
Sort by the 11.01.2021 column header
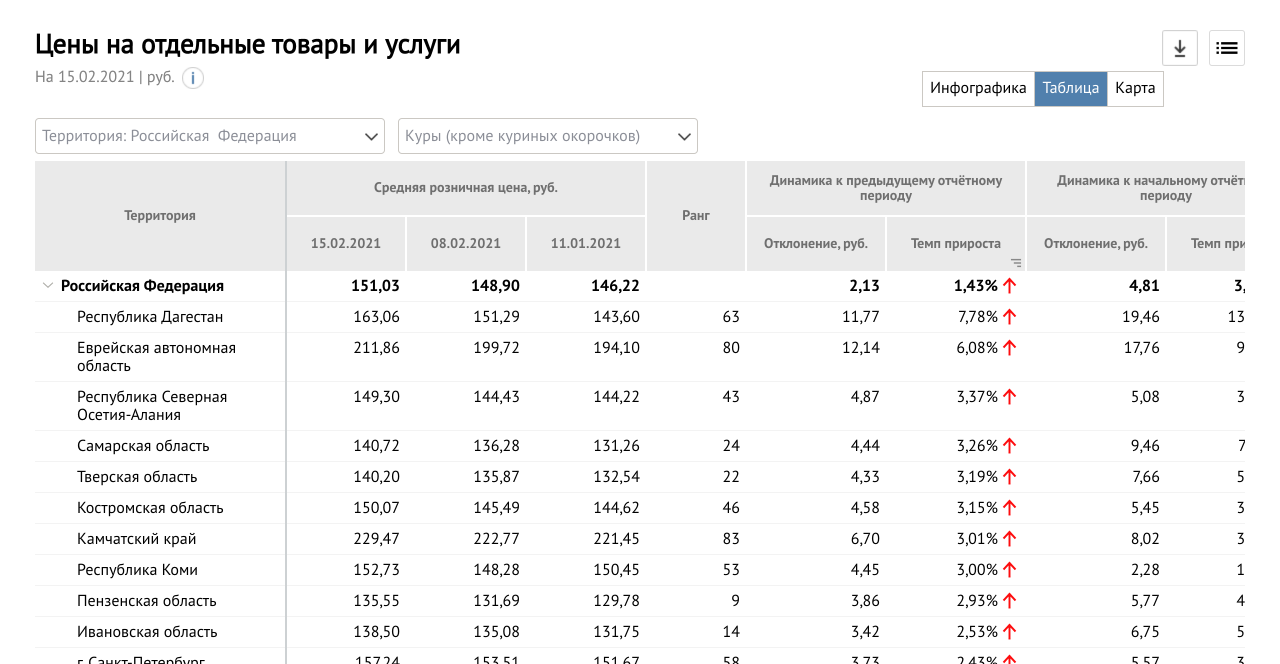pos(586,243)
